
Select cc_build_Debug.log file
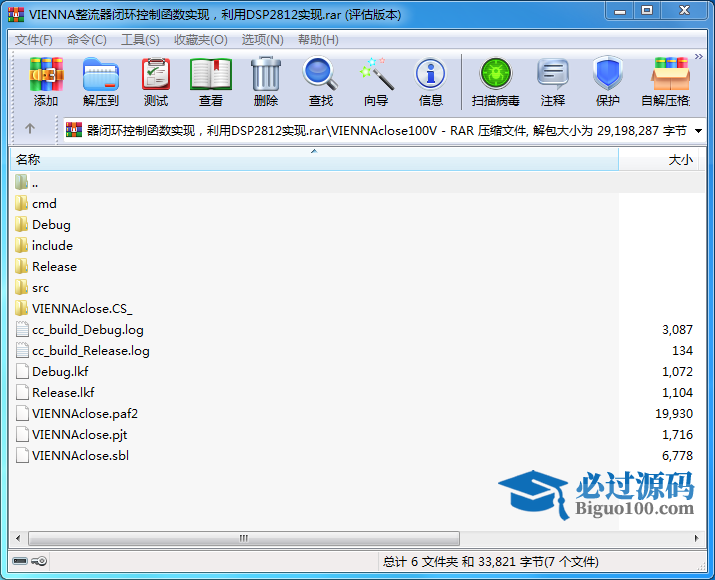point(79,330)
